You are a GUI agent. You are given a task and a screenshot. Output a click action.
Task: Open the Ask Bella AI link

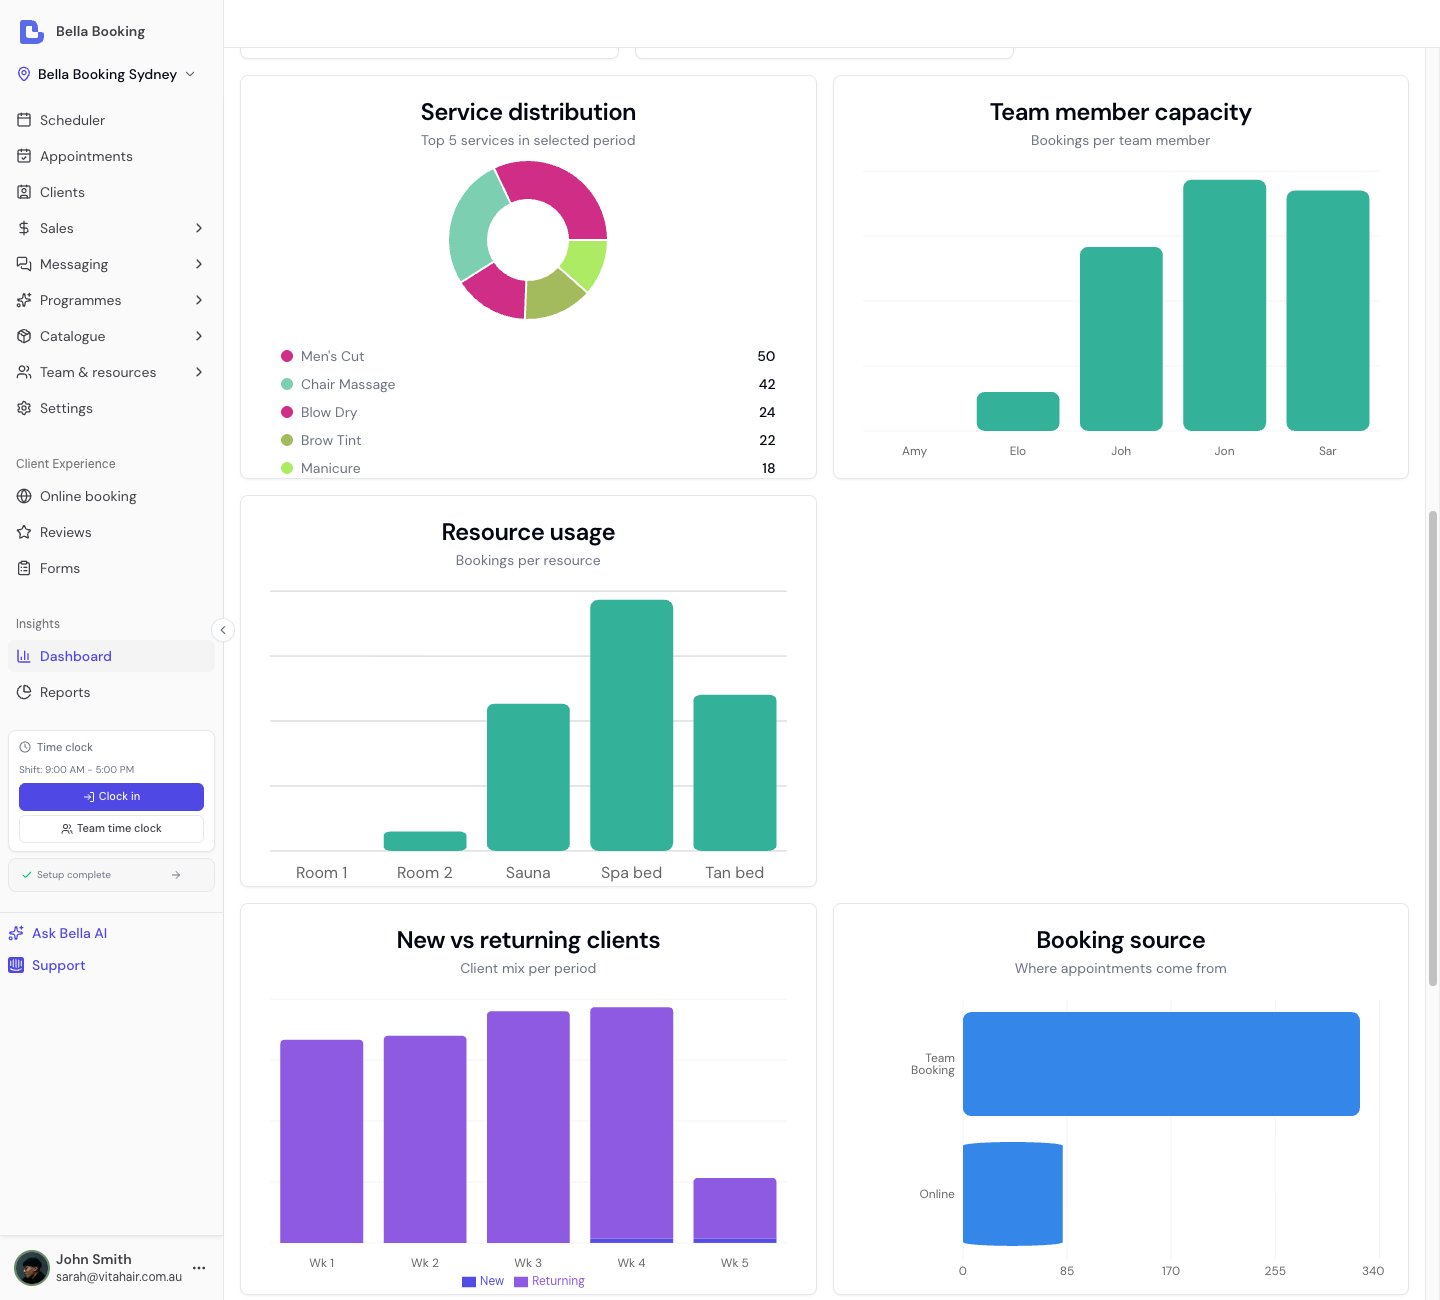(x=58, y=933)
